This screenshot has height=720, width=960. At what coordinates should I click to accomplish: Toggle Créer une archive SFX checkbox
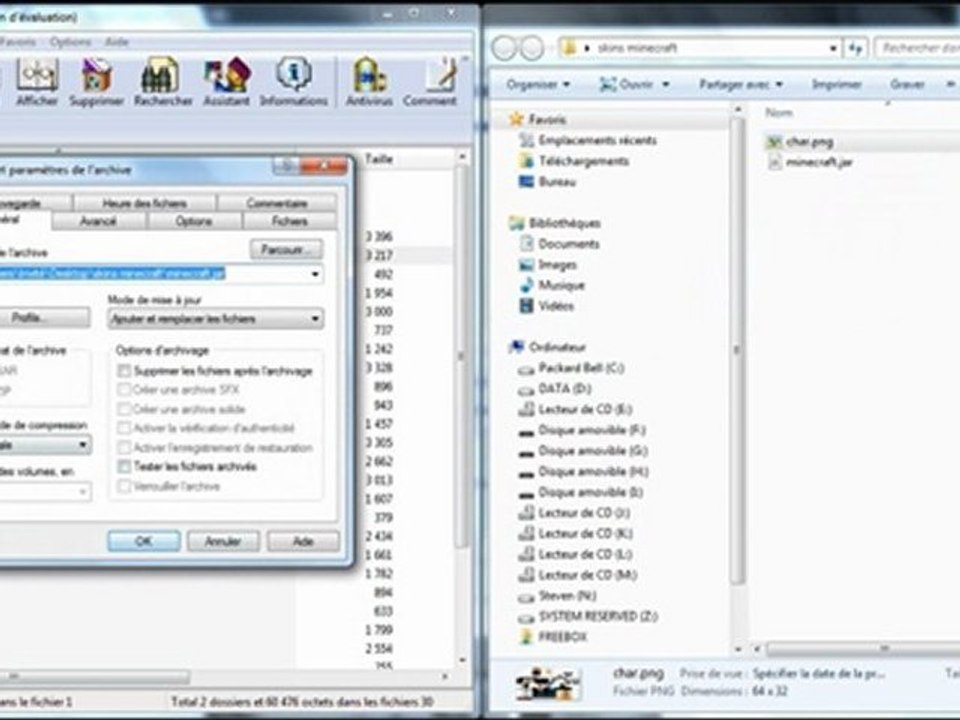[x=124, y=390]
